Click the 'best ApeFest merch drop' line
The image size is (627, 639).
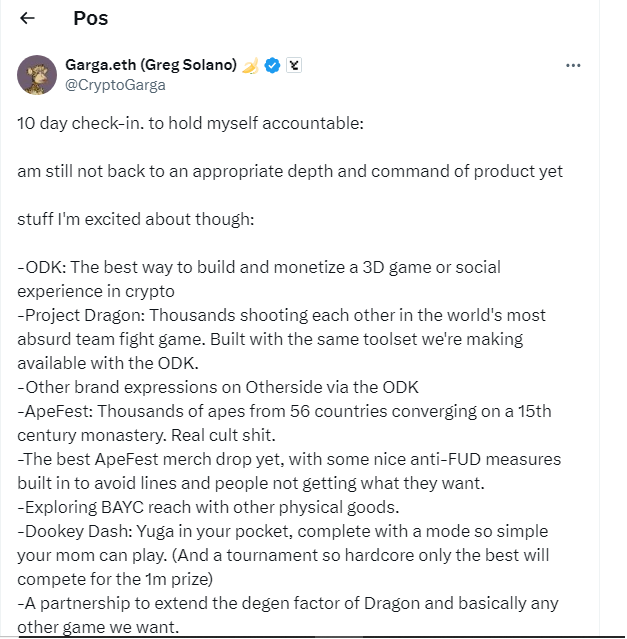click(x=289, y=459)
